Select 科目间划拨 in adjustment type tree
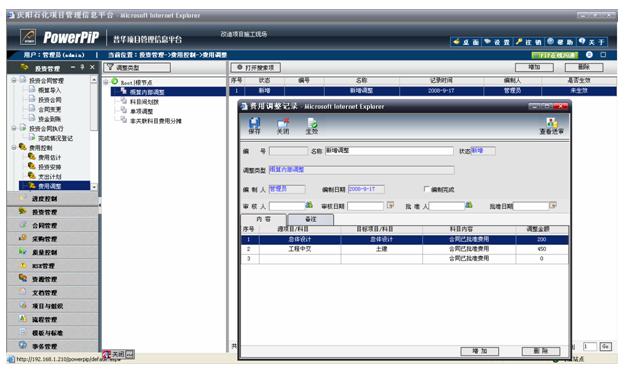Viewport: 630px width, 372px height. tap(144, 102)
